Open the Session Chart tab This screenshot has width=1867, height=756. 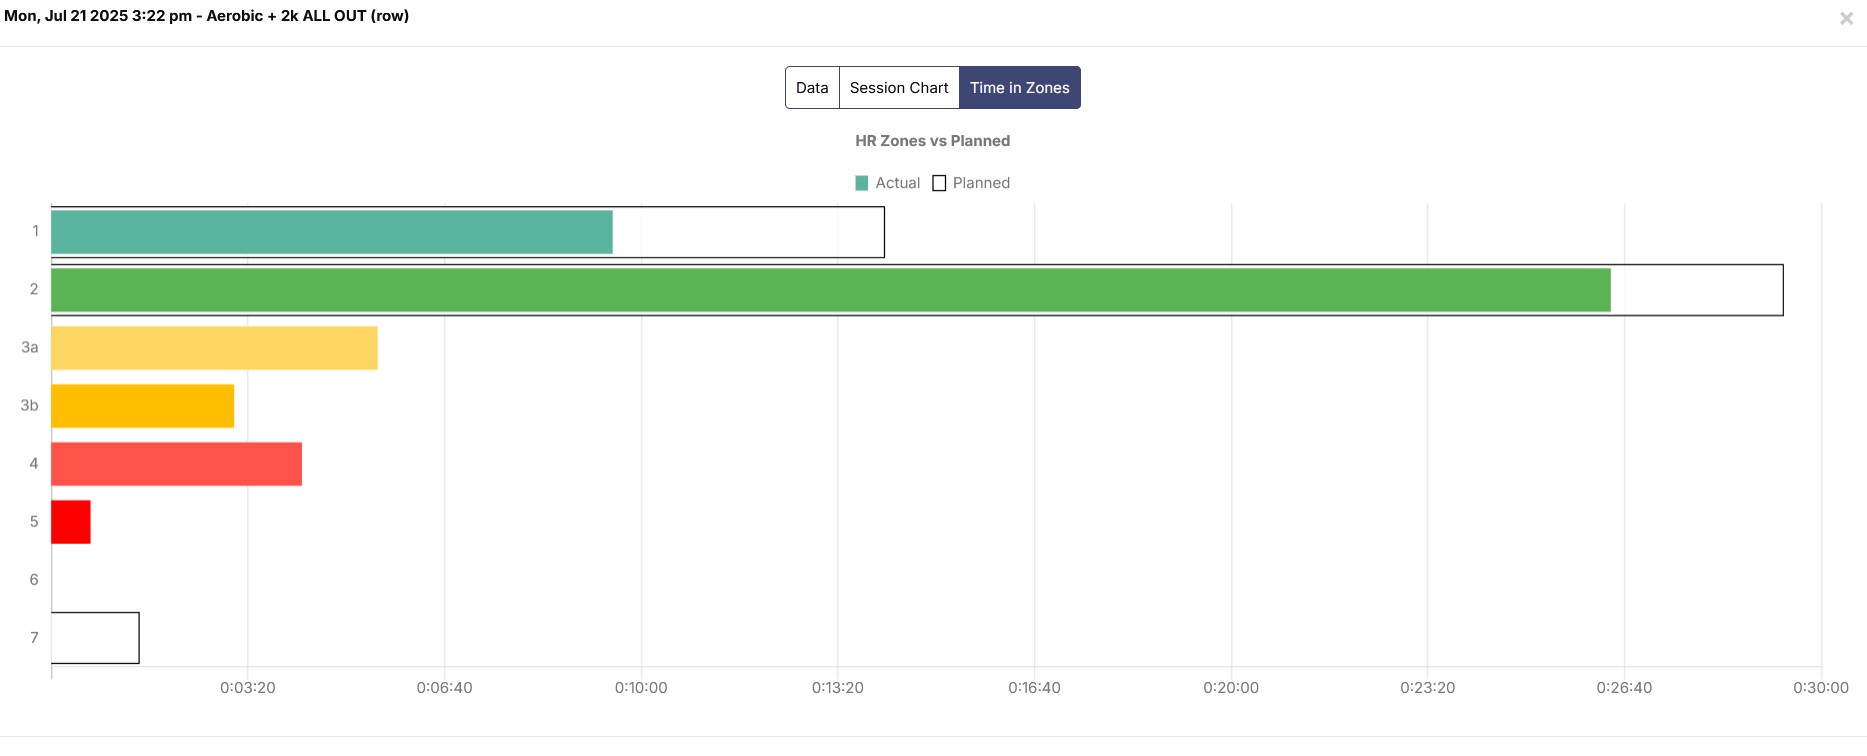899,88
